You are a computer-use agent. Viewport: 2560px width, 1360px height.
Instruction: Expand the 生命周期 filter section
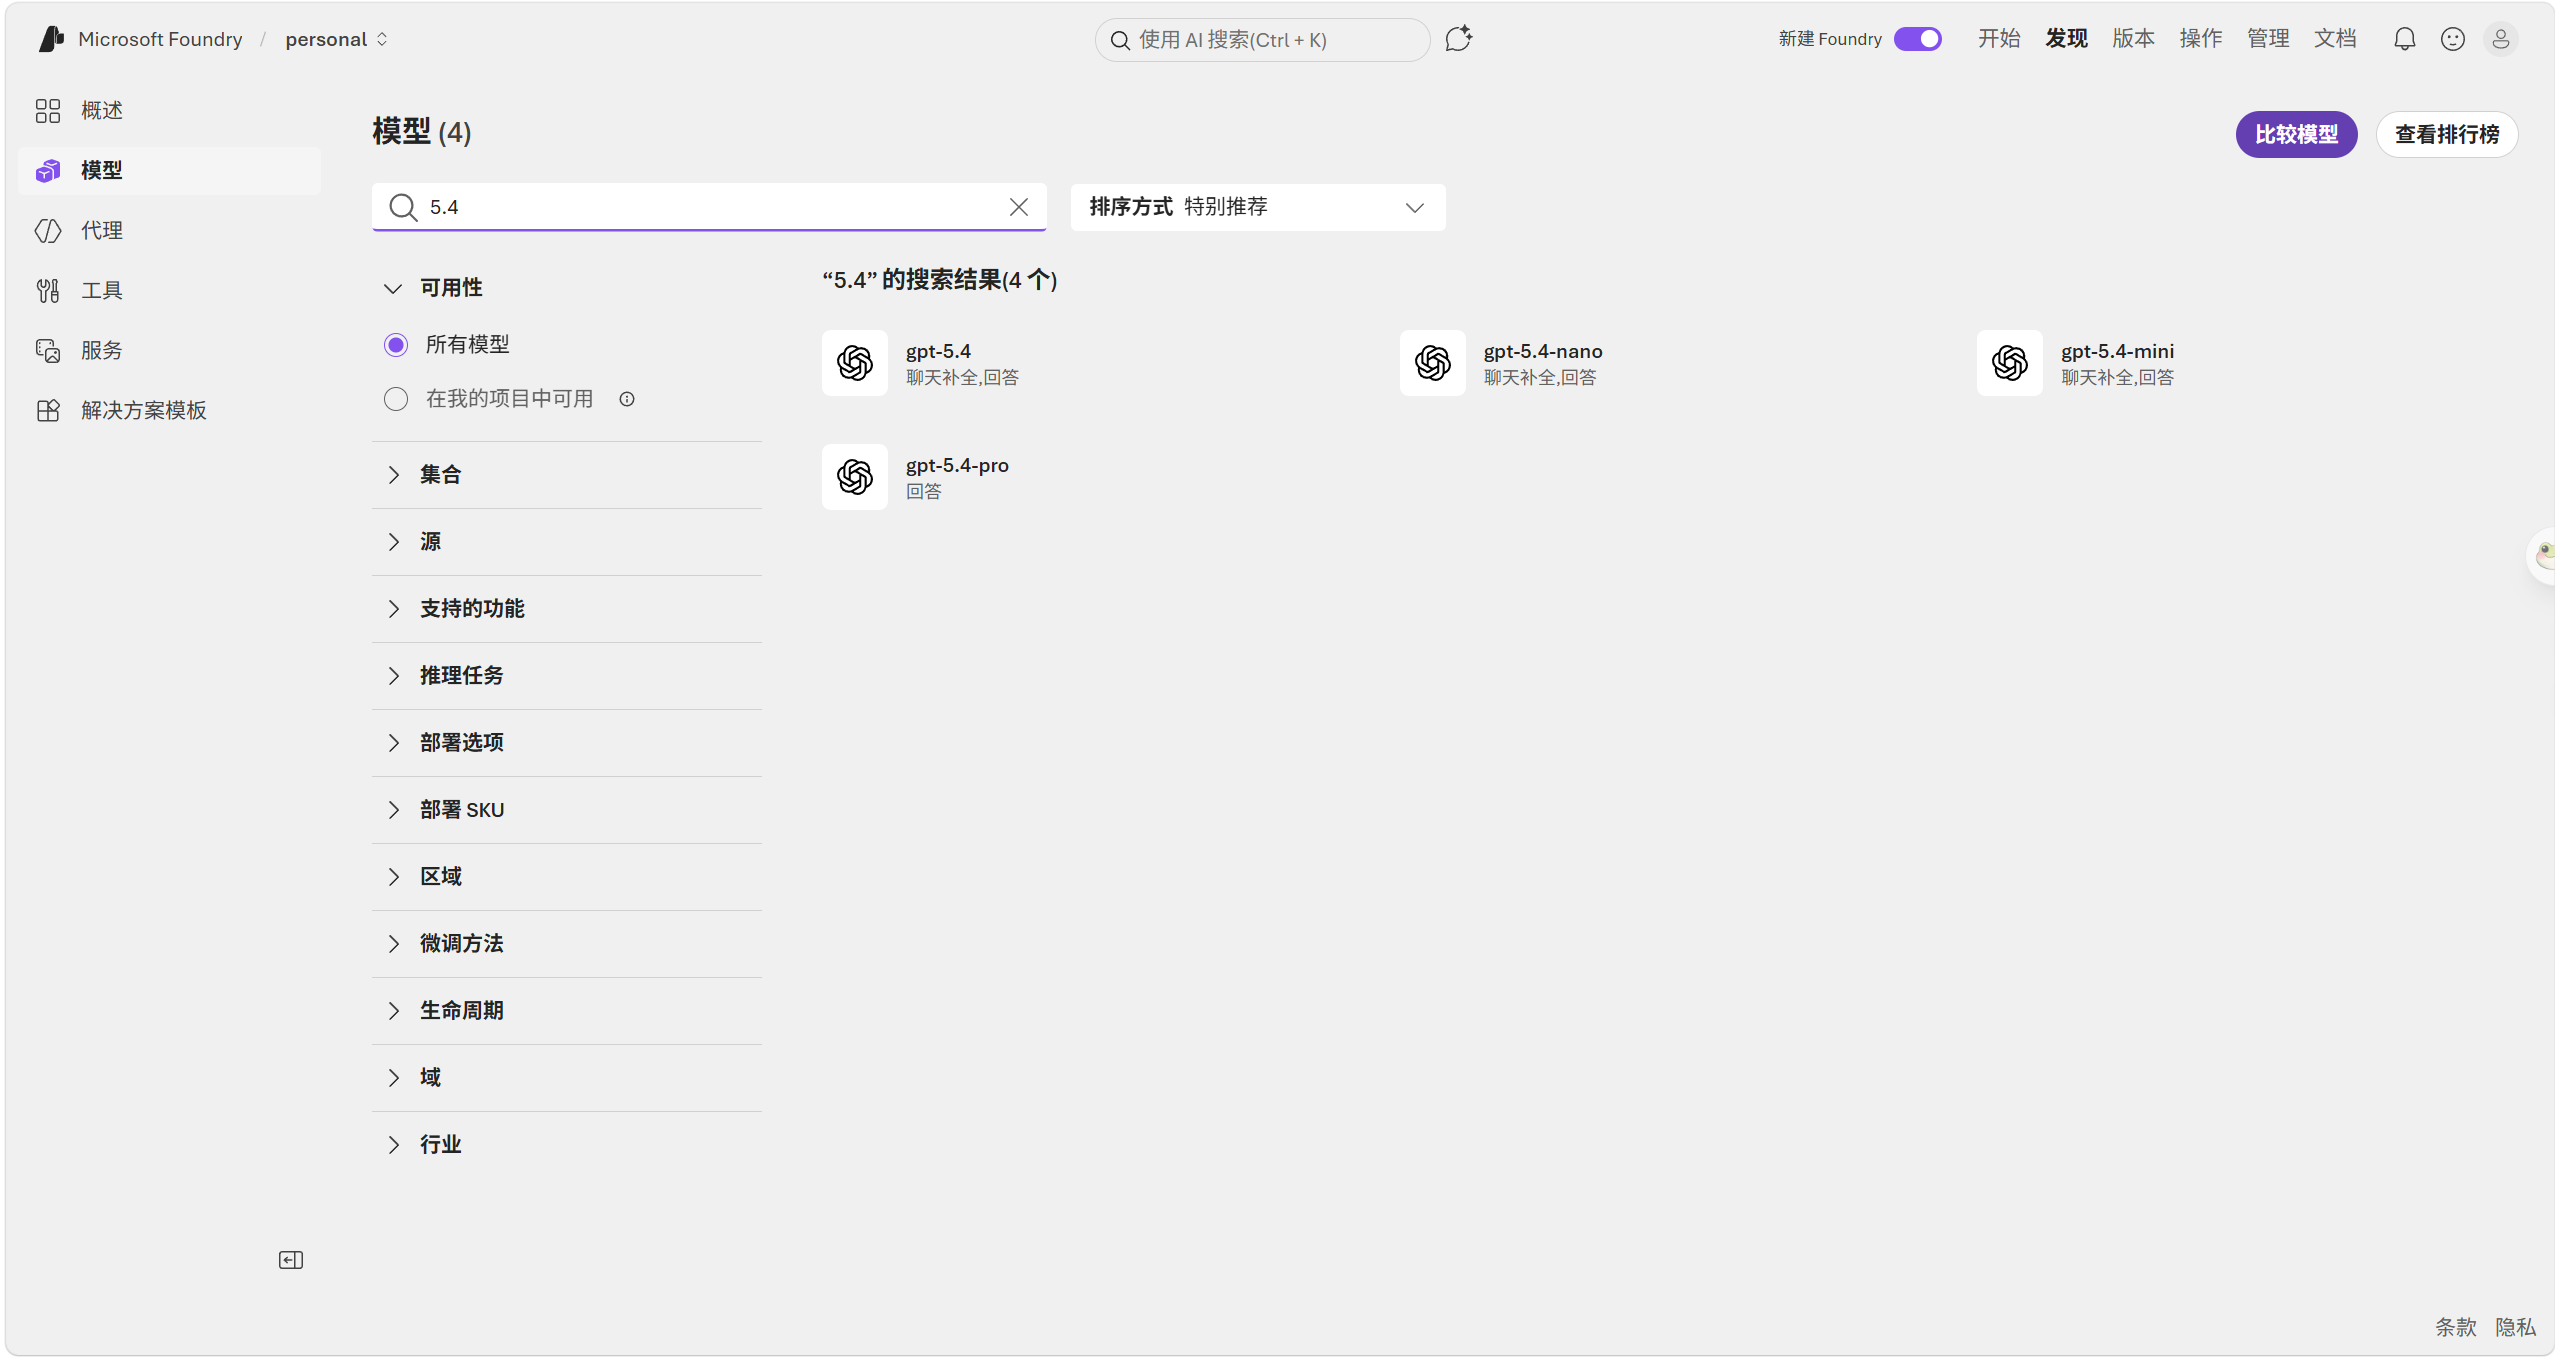pyautogui.click(x=567, y=1011)
